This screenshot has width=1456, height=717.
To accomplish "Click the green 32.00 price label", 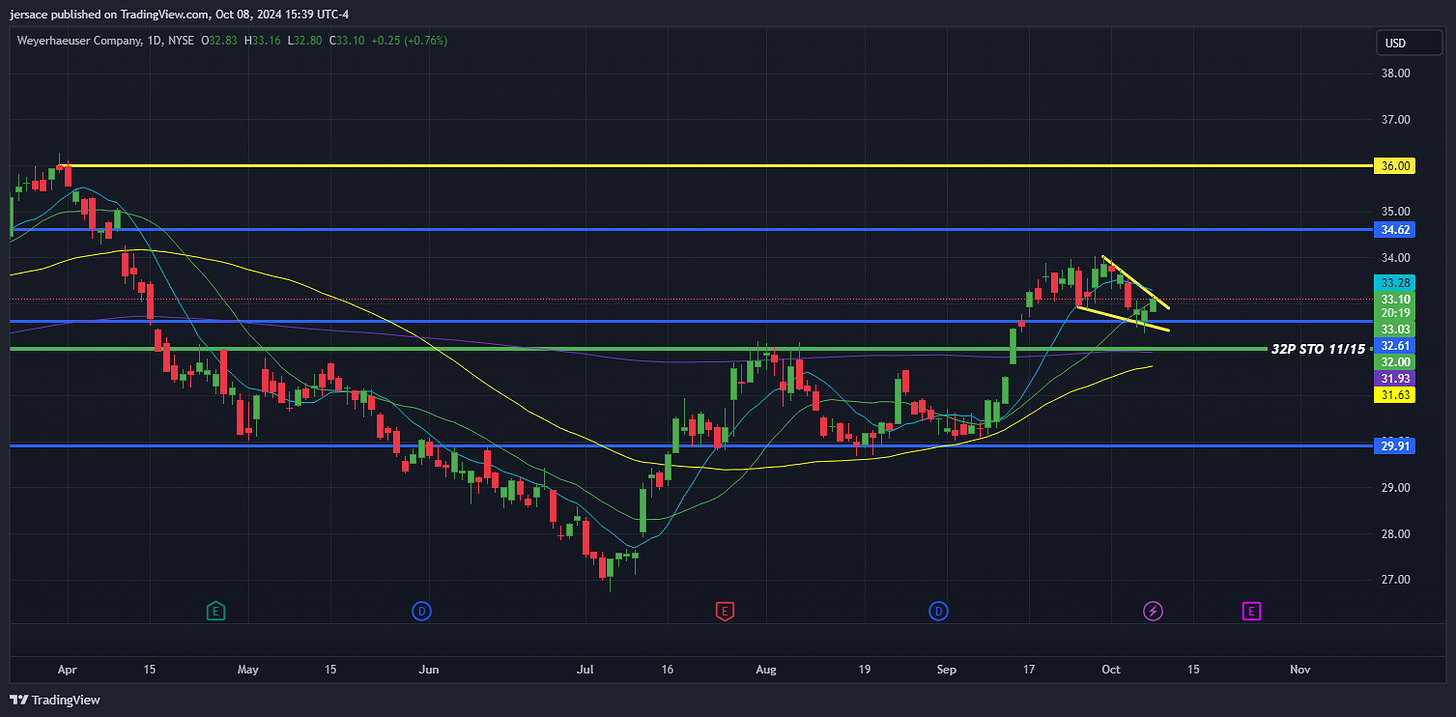I will click(x=1395, y=362).
